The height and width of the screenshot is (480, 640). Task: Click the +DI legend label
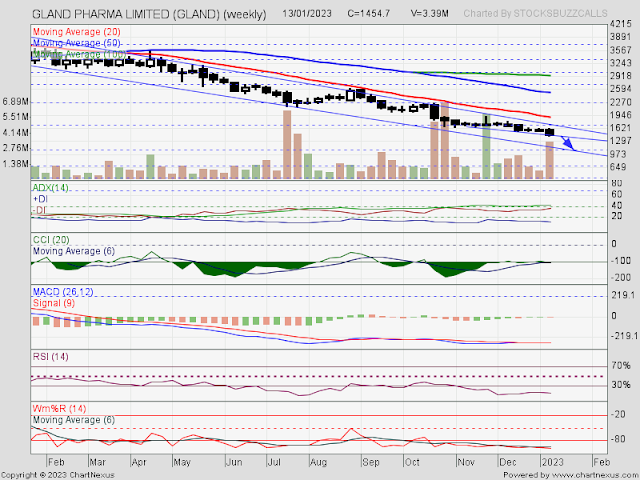point(40,199)
